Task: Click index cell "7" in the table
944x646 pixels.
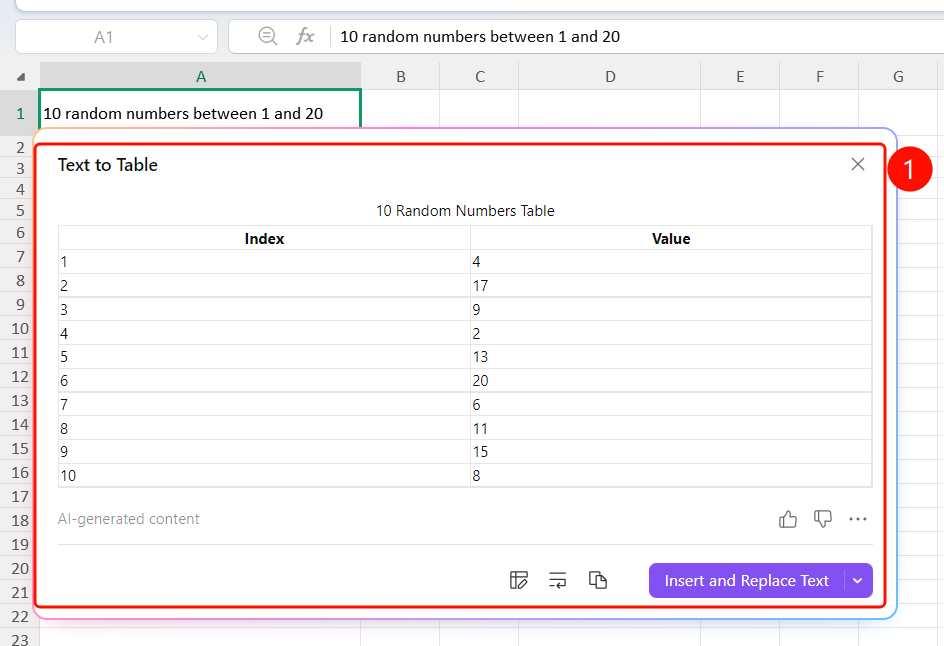Action: [264, 405]
